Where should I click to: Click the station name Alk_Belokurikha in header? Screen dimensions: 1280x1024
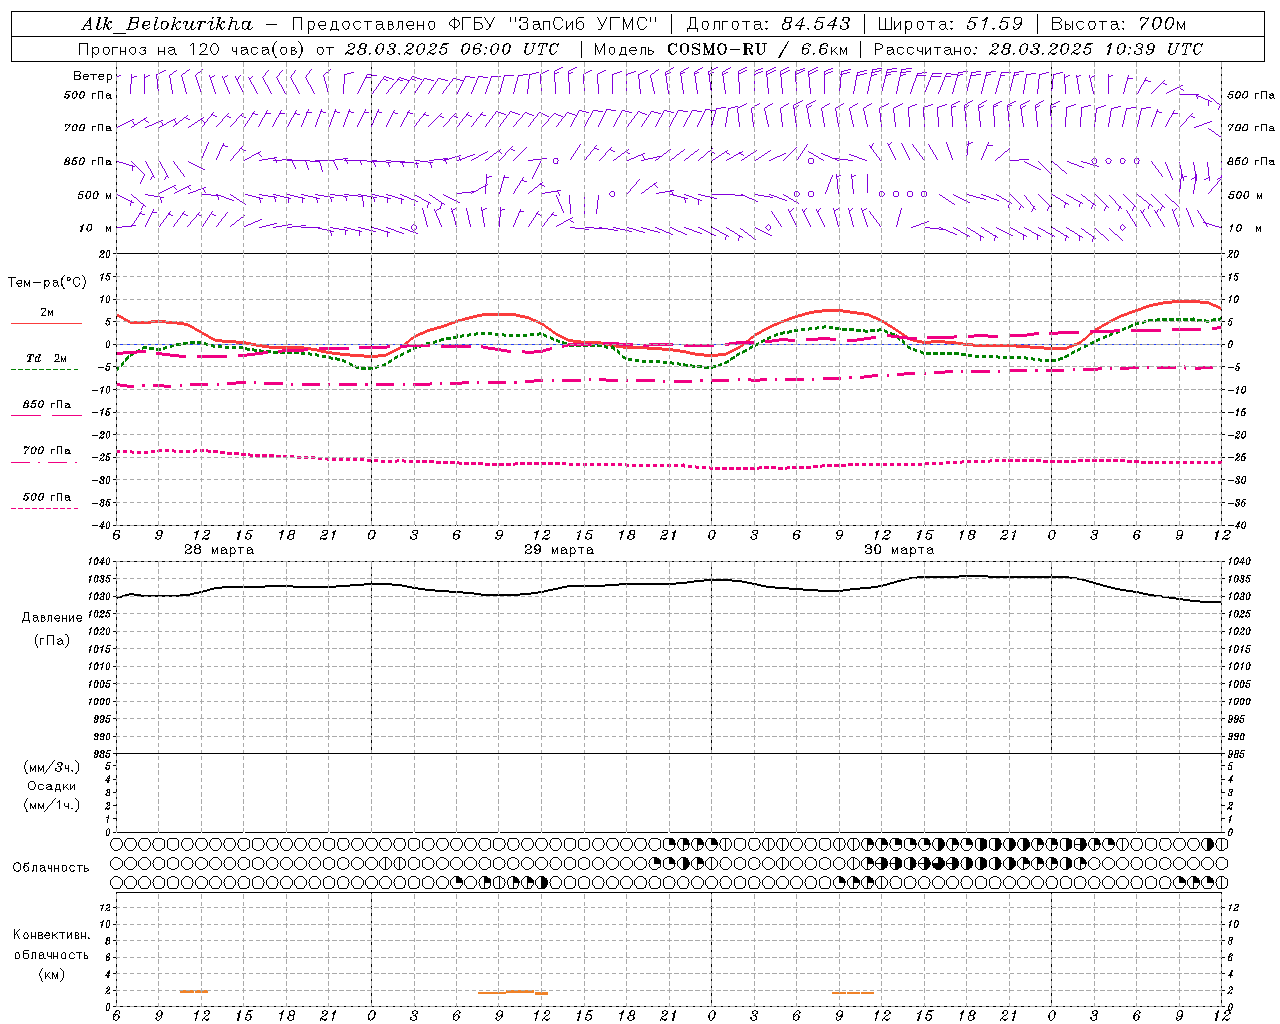[x=167, y=24]
